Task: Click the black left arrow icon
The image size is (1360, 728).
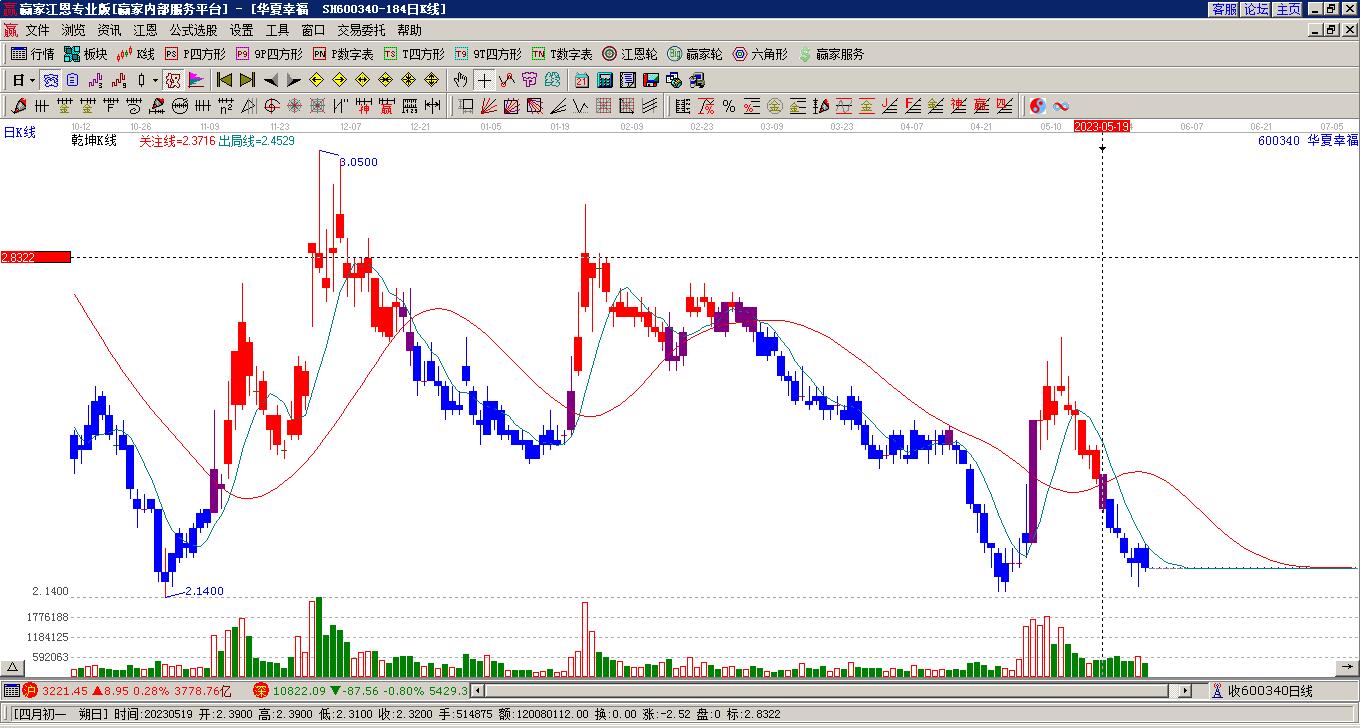Action: tap(270, 80)
